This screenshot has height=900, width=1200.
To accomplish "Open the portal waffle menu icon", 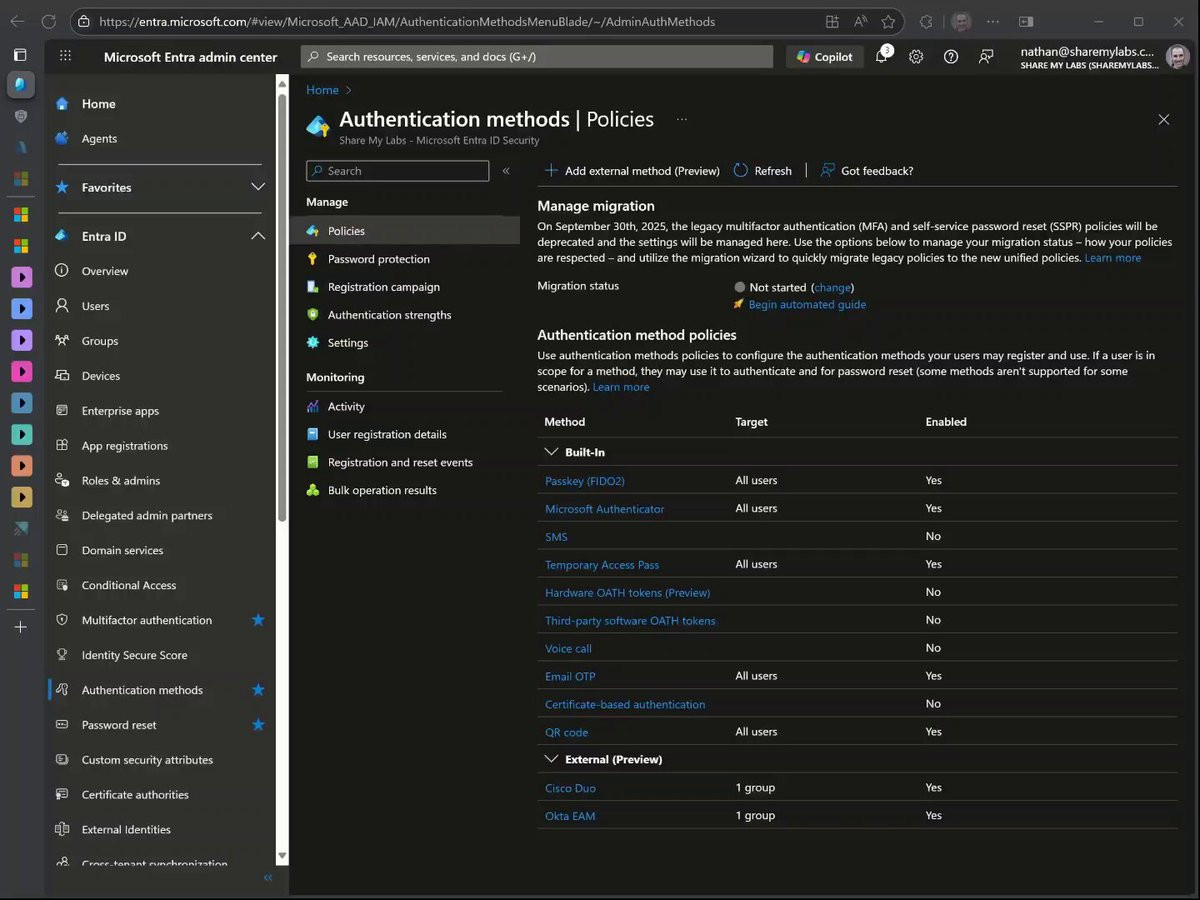I will point(65,57).
